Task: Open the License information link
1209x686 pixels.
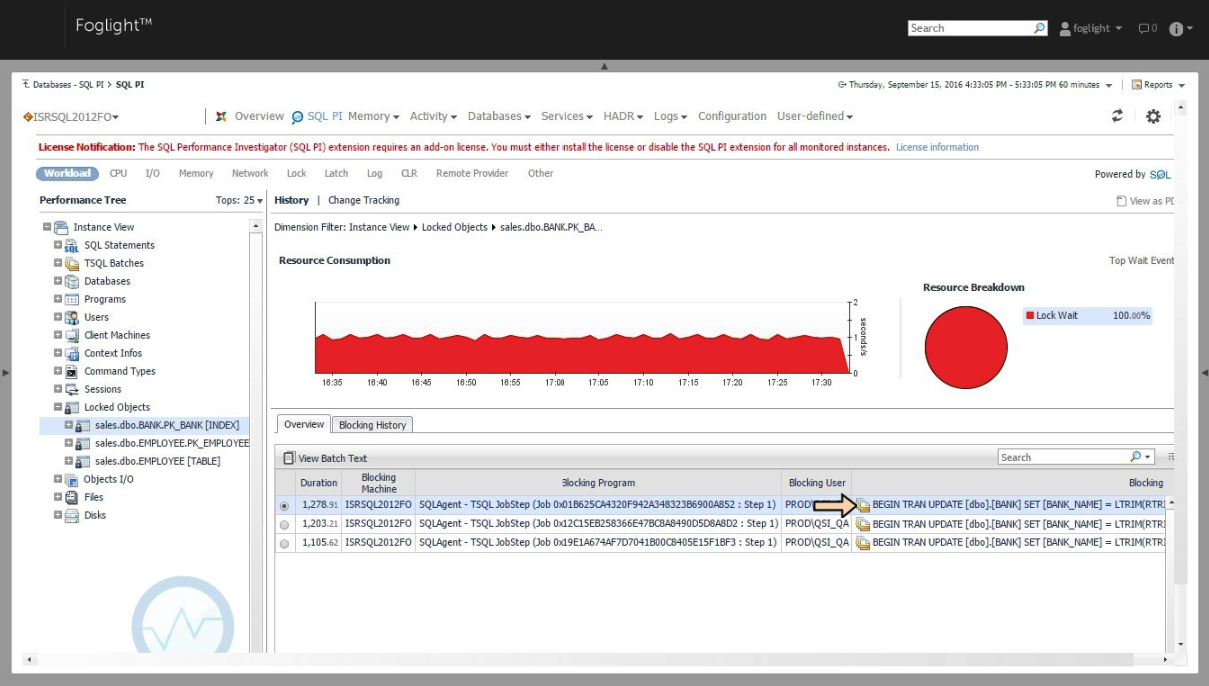Action: 937,147
